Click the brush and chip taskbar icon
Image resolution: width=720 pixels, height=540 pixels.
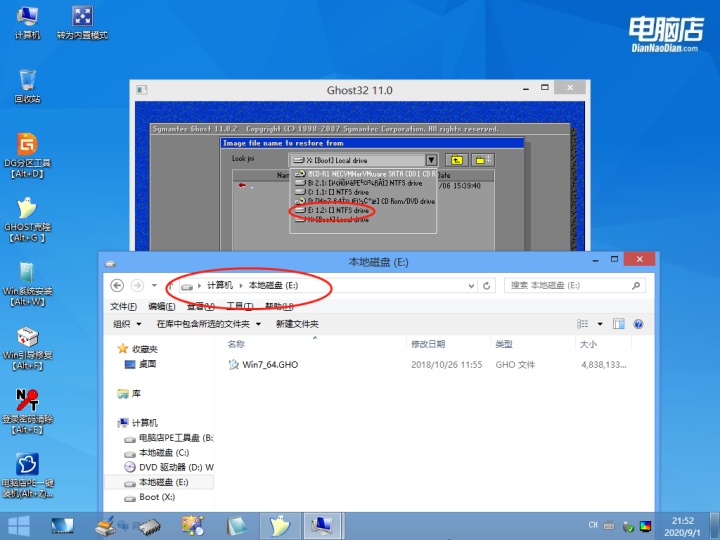click(107, 526)
